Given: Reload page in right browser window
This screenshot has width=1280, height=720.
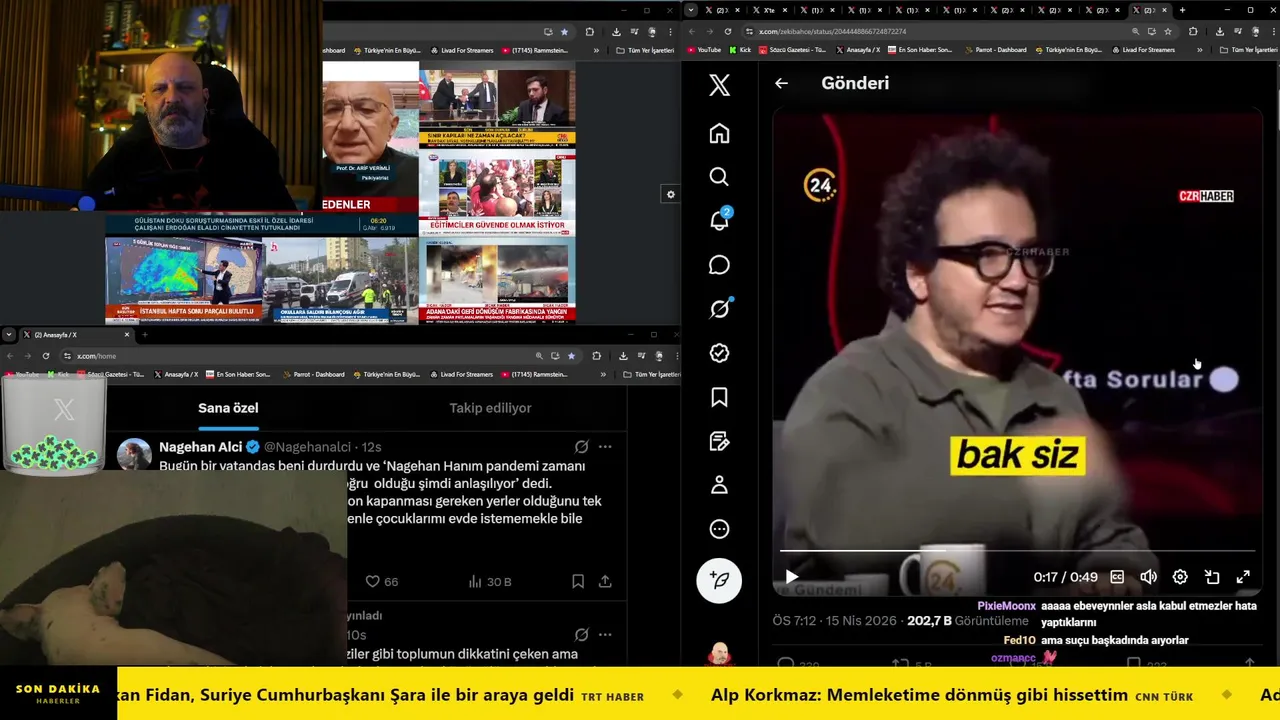Looking at the screenshot, I should coord(728,31).
